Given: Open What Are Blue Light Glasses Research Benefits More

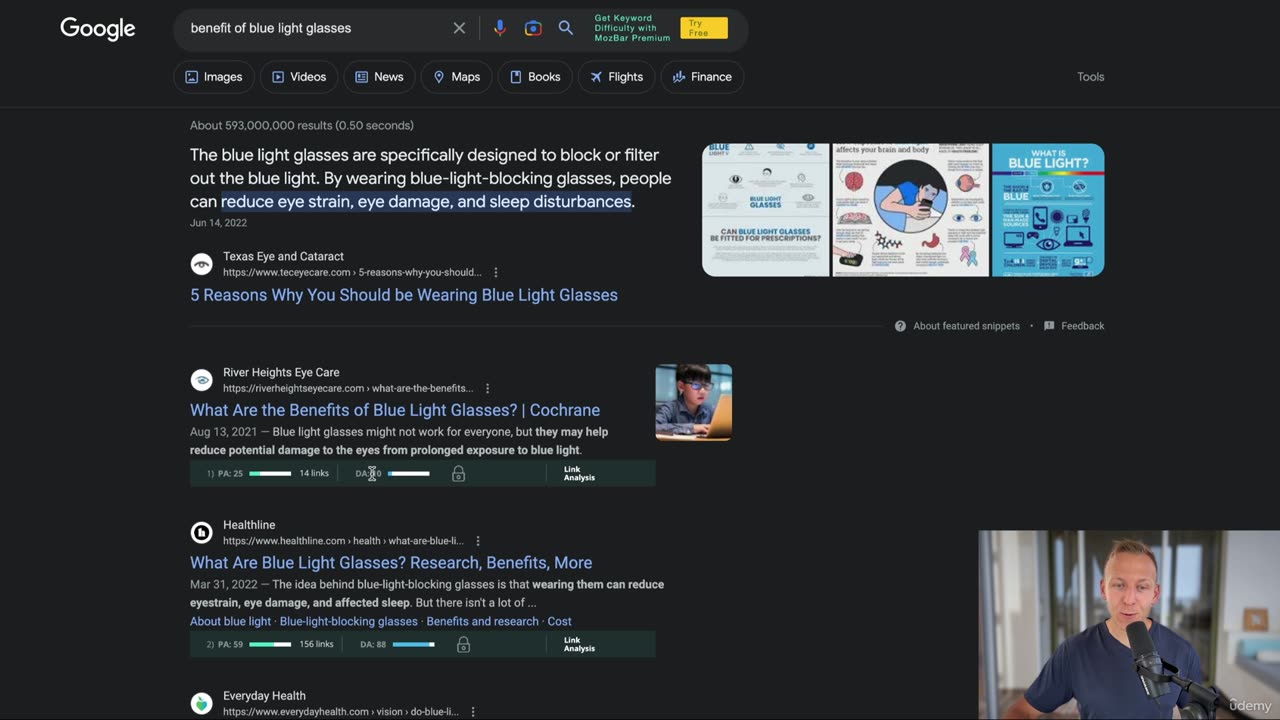Looking at the screenshot, I should 391,563.
